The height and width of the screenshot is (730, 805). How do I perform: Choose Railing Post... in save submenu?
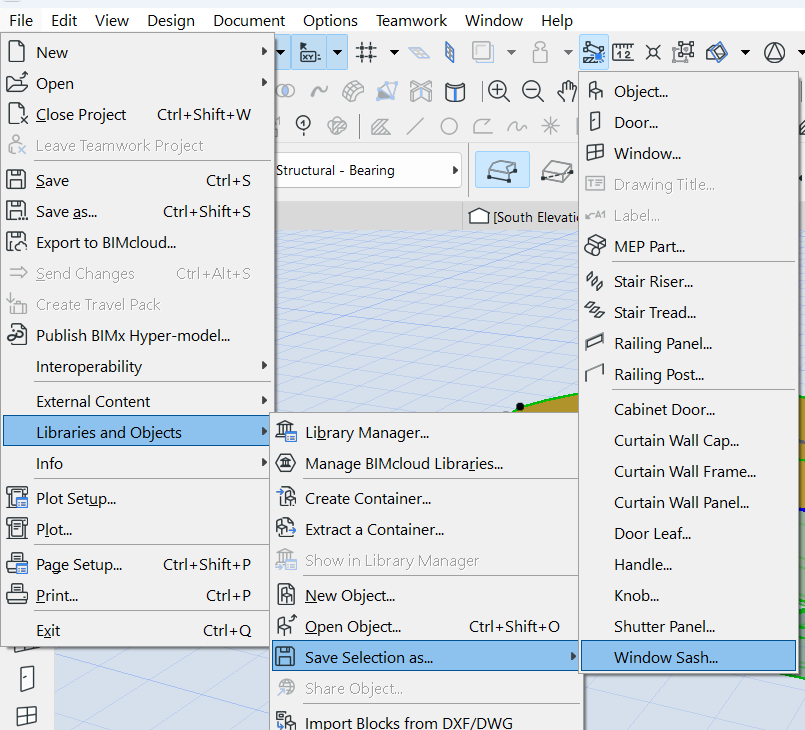pos(688,374)
